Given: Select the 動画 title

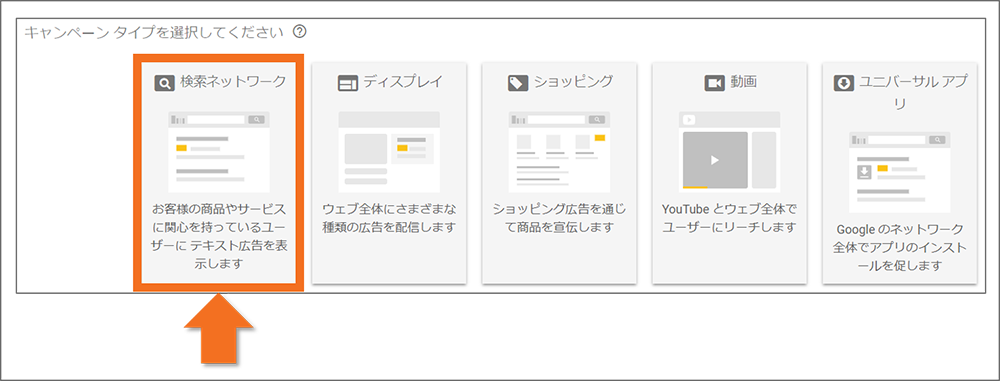Looking at the screenshot, I should coord(743,82).
